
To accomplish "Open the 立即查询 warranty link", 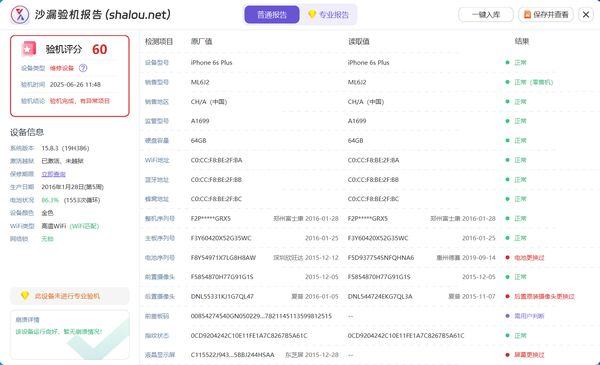I will (54, 174).
